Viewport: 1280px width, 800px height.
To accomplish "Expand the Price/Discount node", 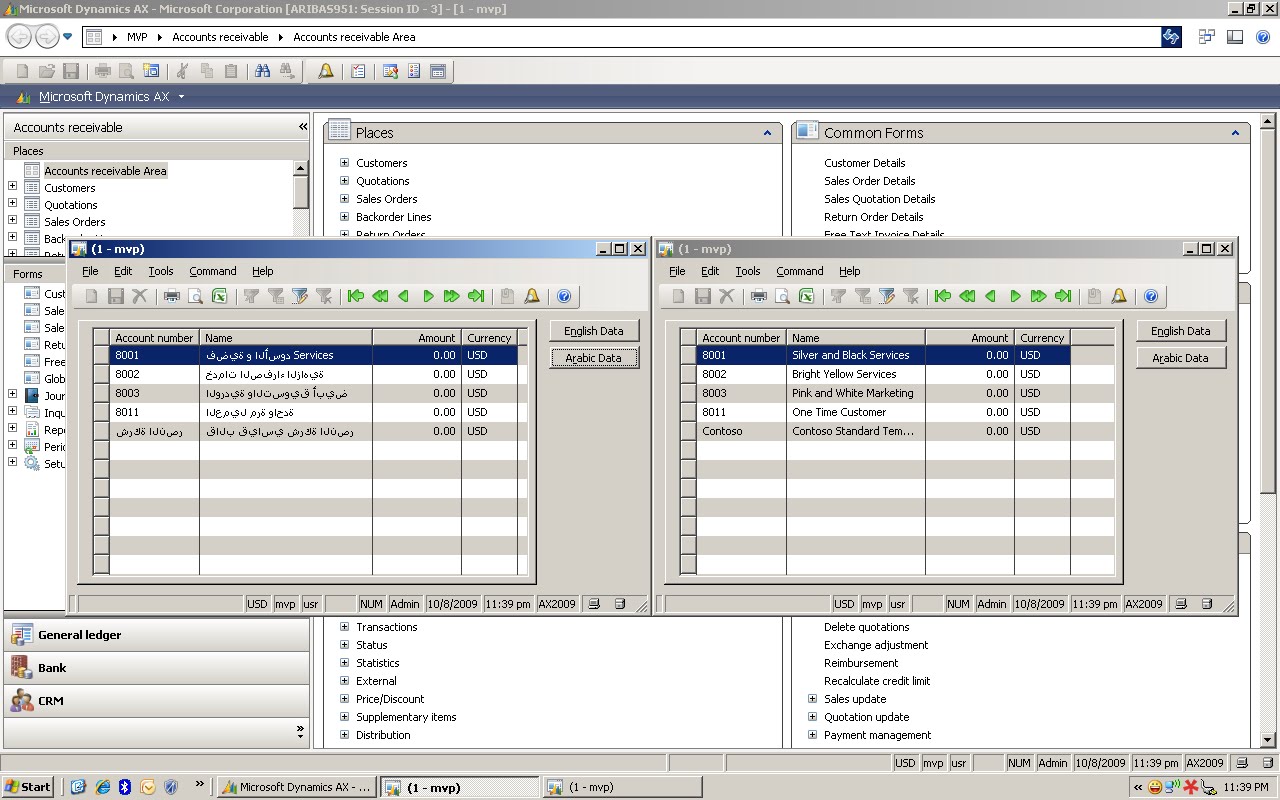I will [x=345, y=699].
